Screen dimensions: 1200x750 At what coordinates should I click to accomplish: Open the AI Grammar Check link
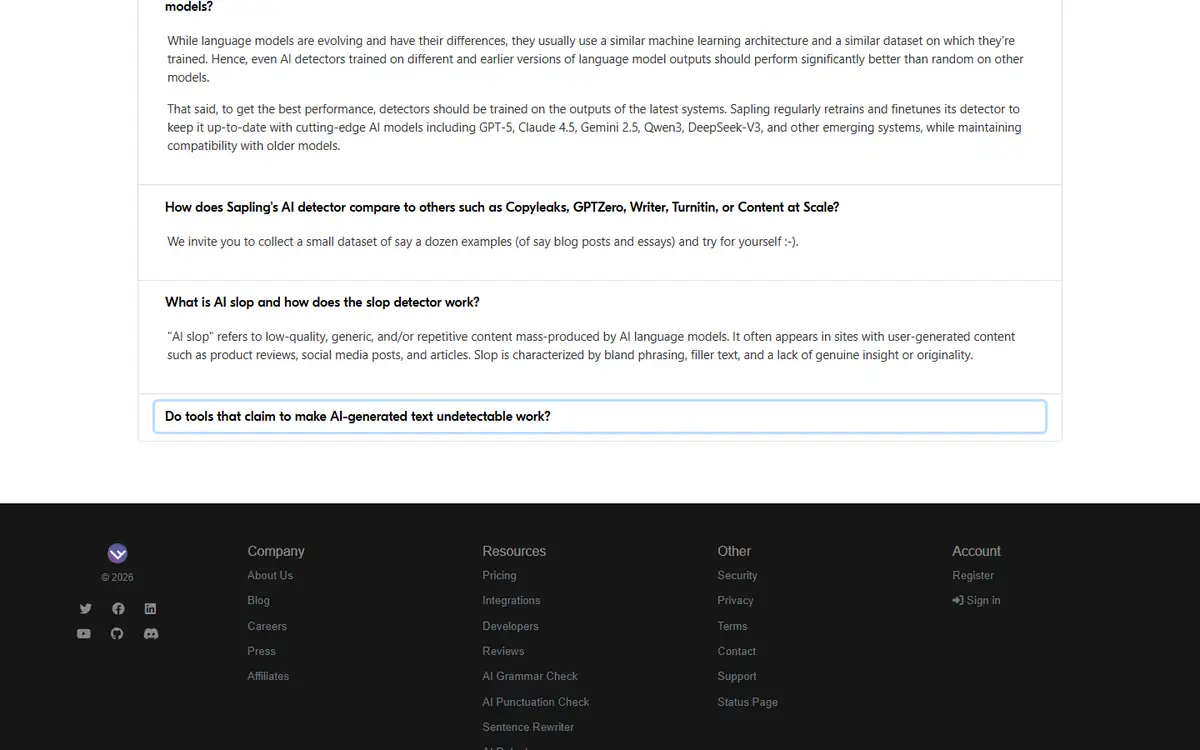click(x=530, y=676)
